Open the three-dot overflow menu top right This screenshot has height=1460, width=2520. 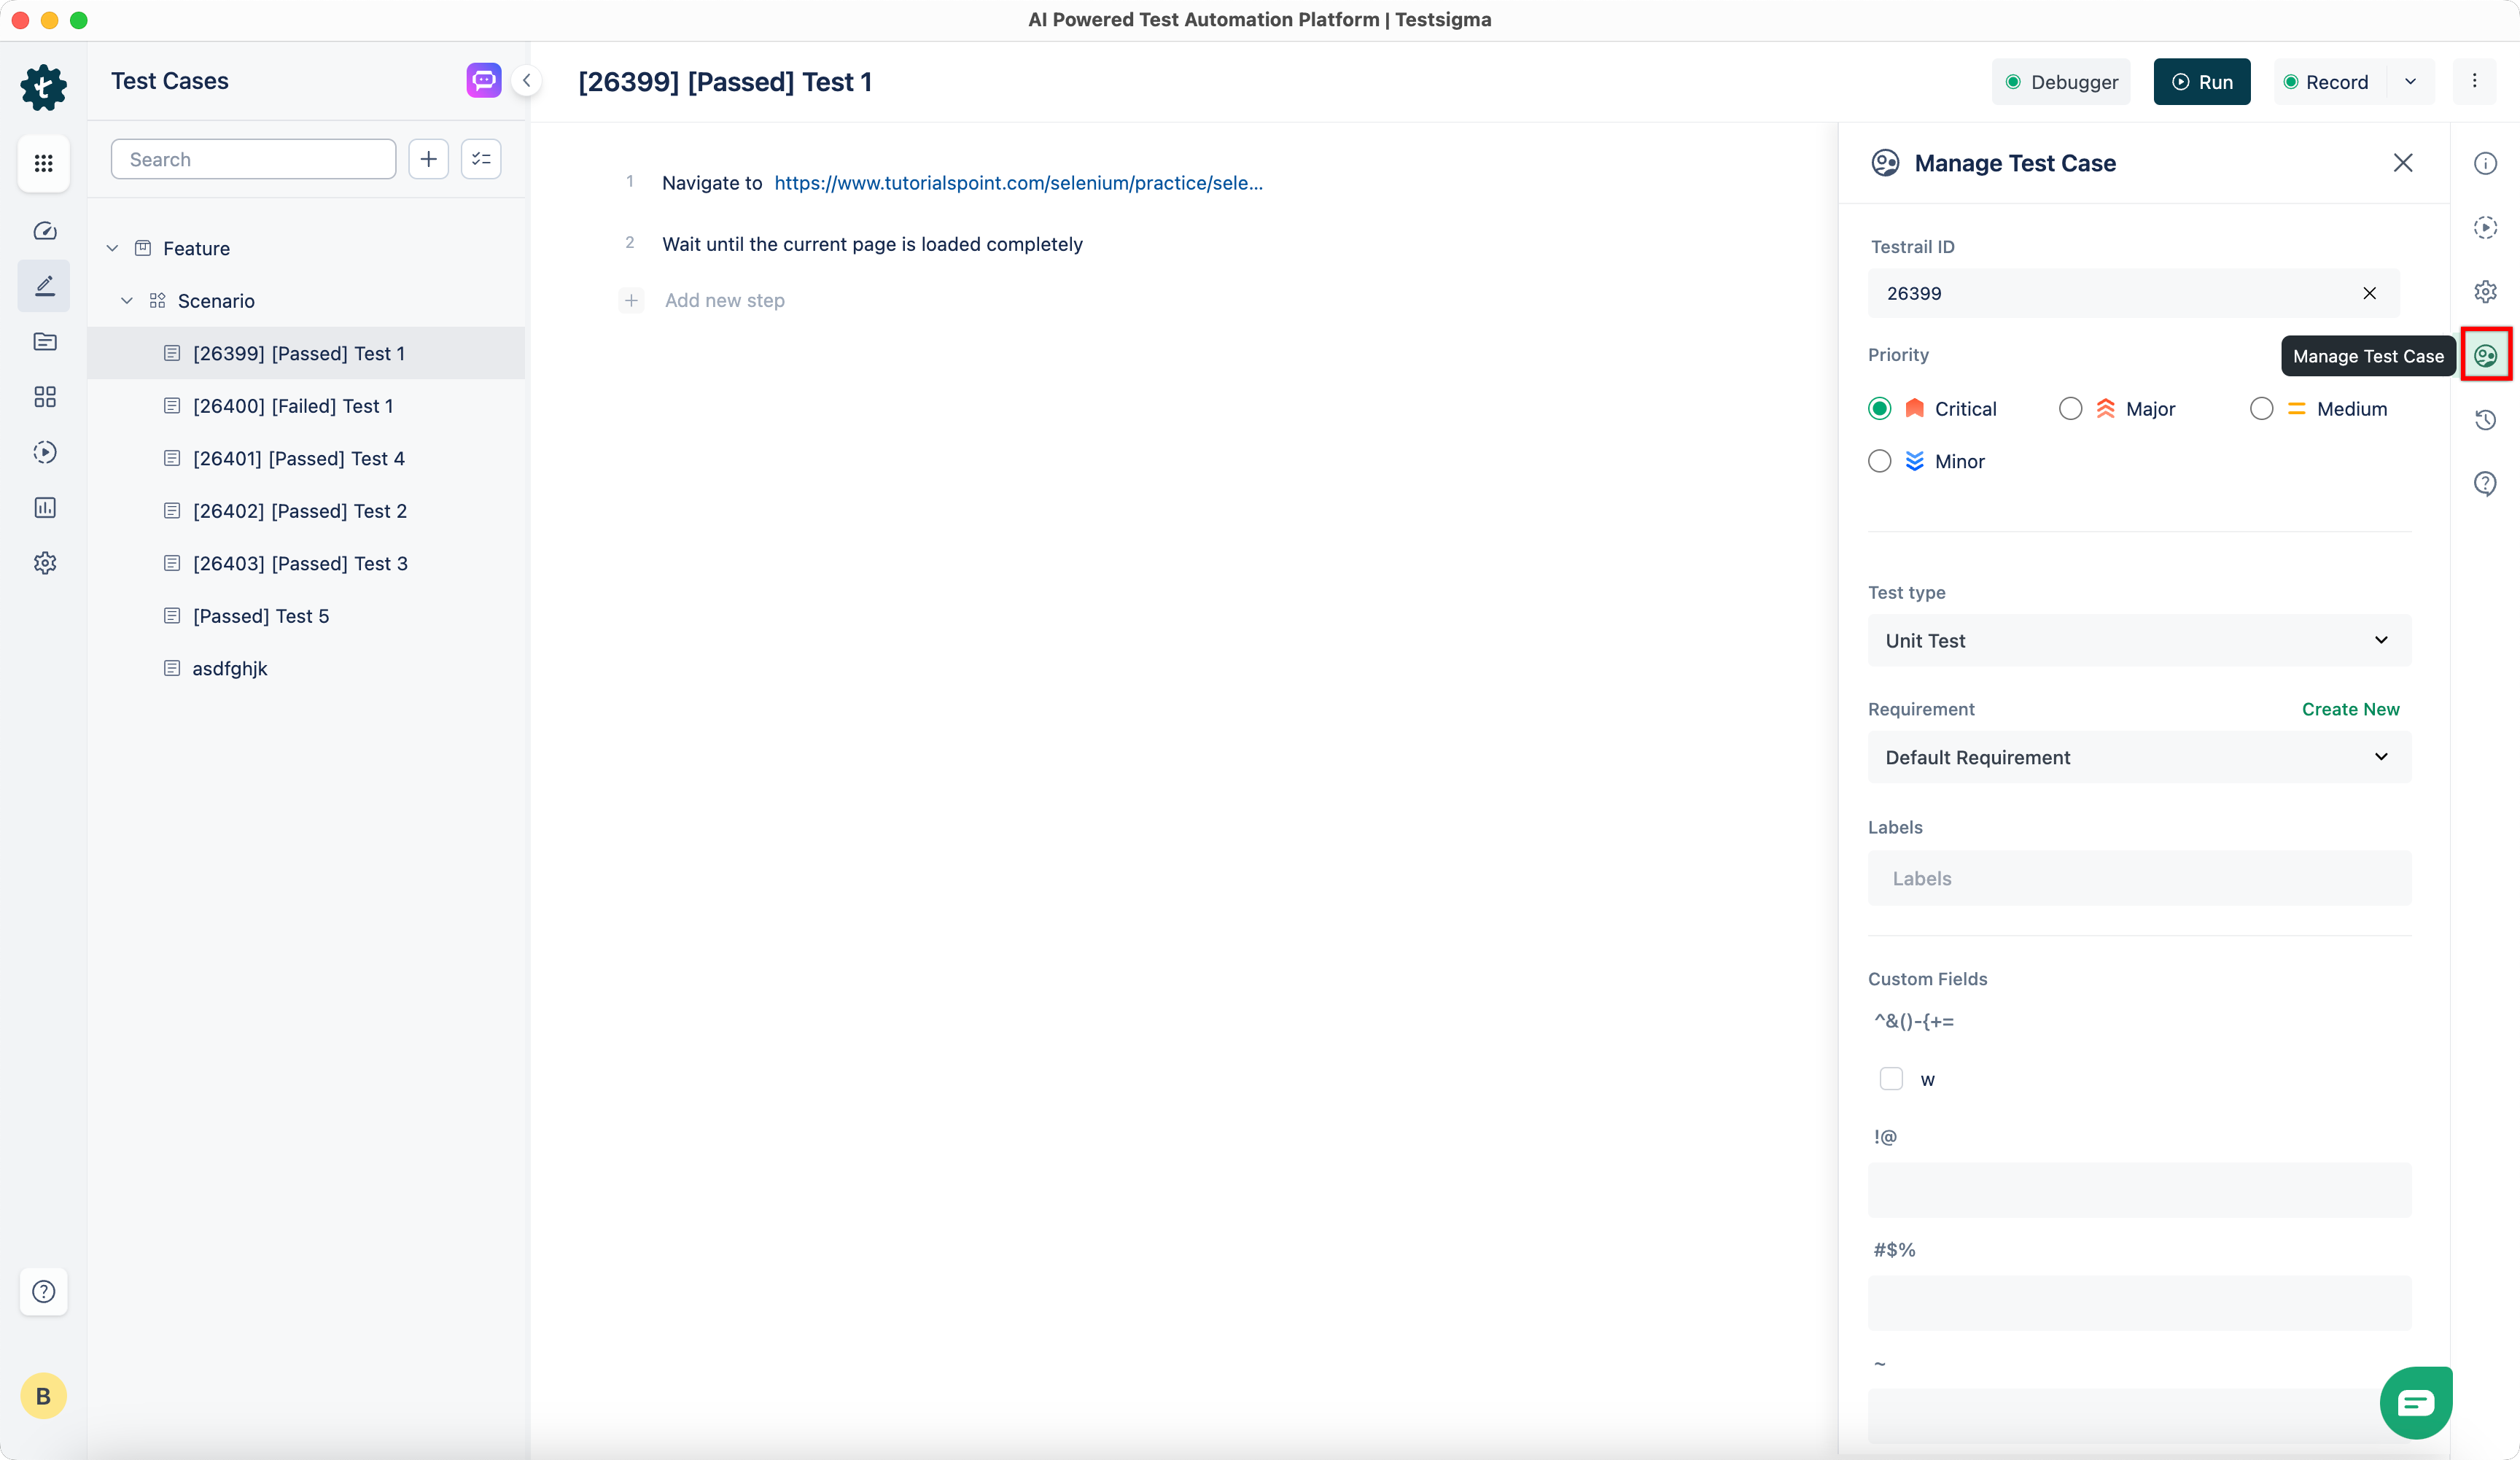tap(2475, 81)
